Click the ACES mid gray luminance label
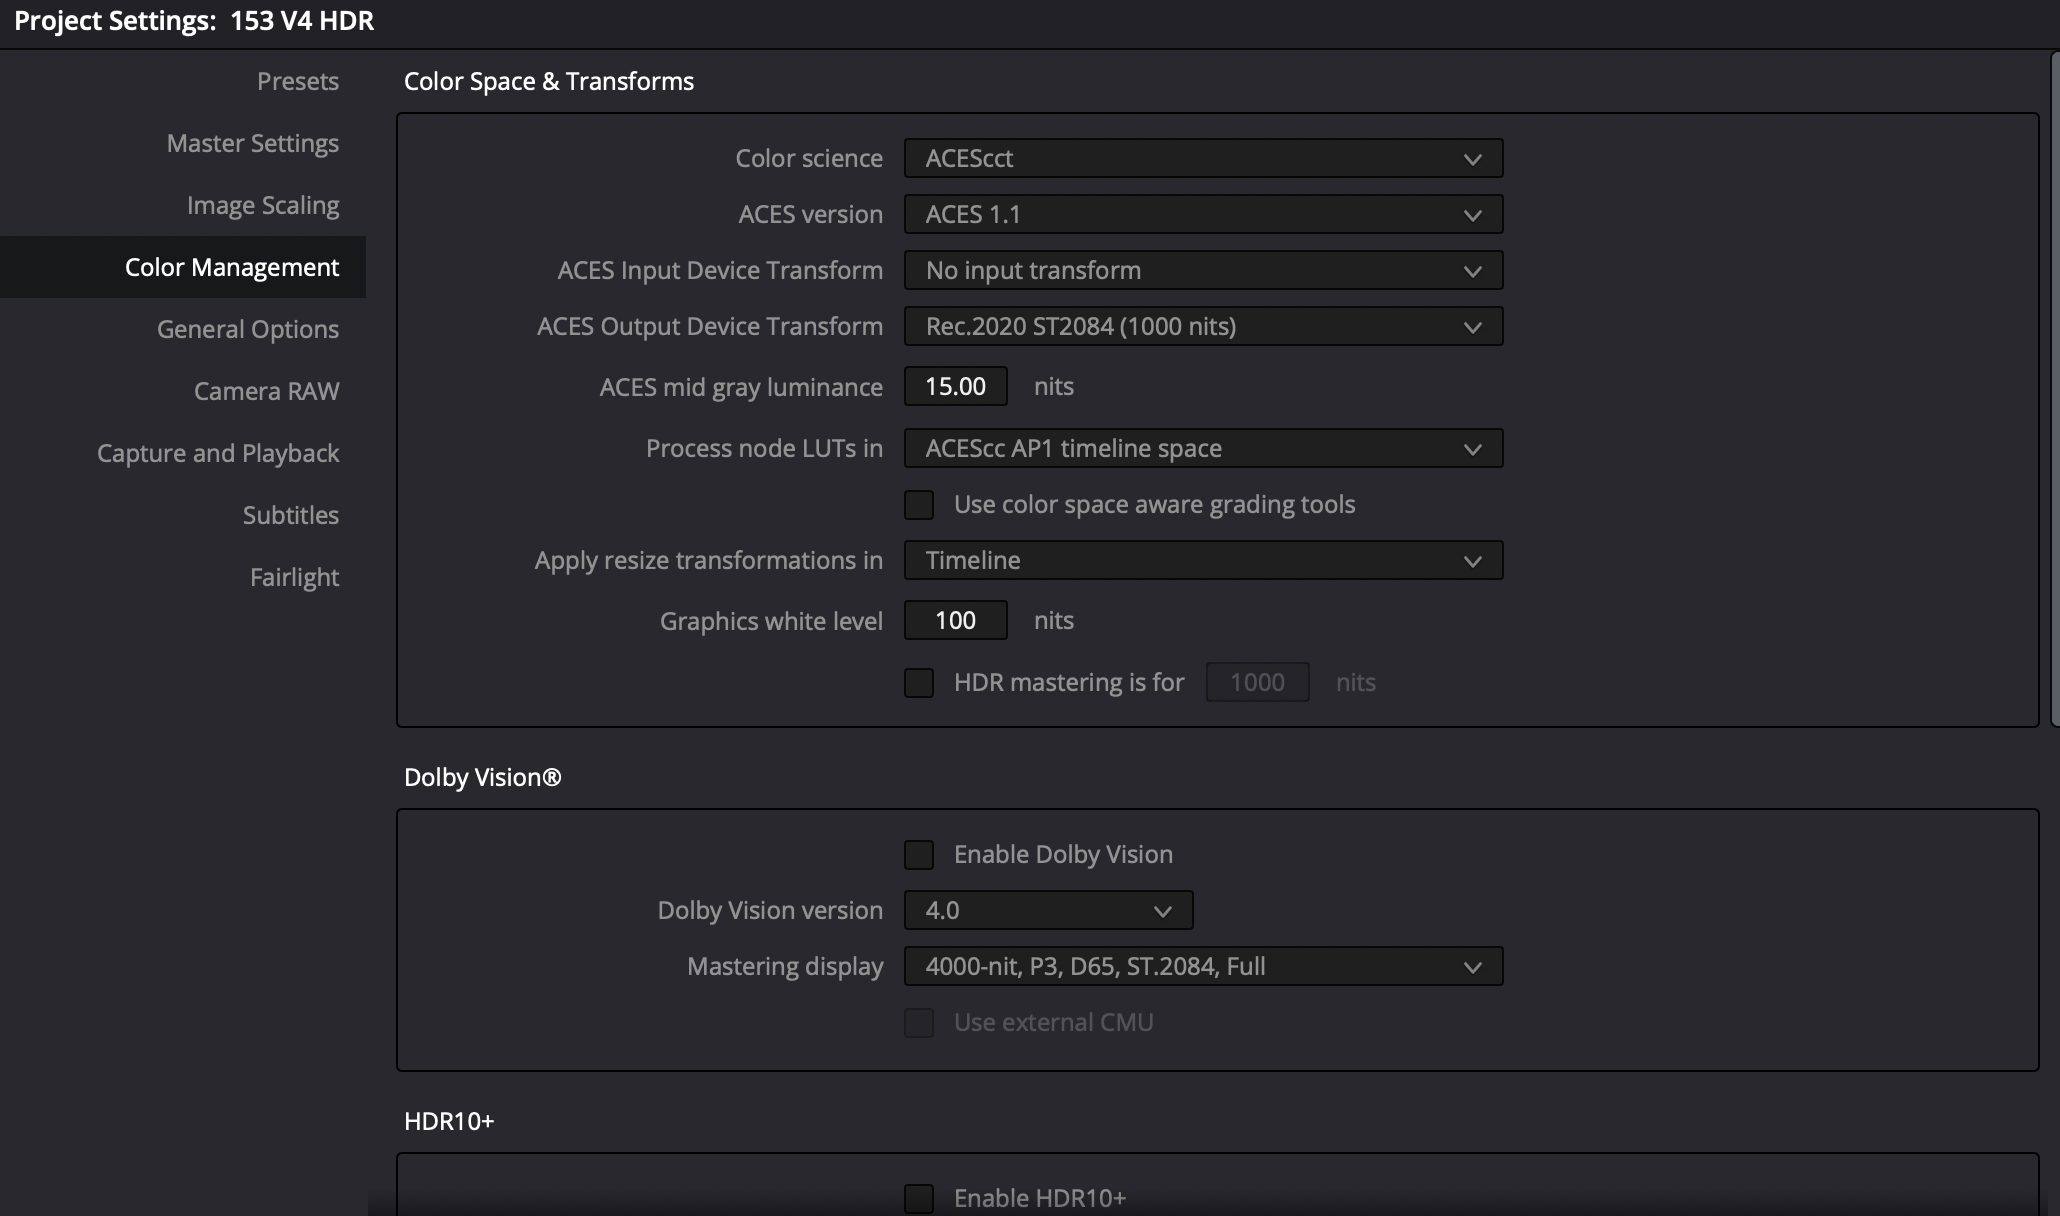2060x1216 pixels. coord(741,387)
